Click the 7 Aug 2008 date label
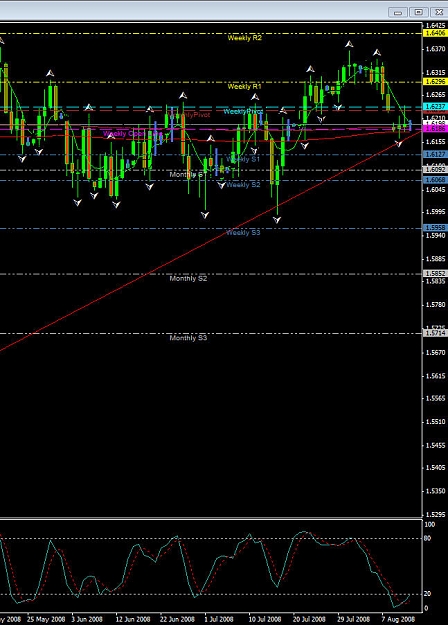448x625 pixels. click(398, 619)
